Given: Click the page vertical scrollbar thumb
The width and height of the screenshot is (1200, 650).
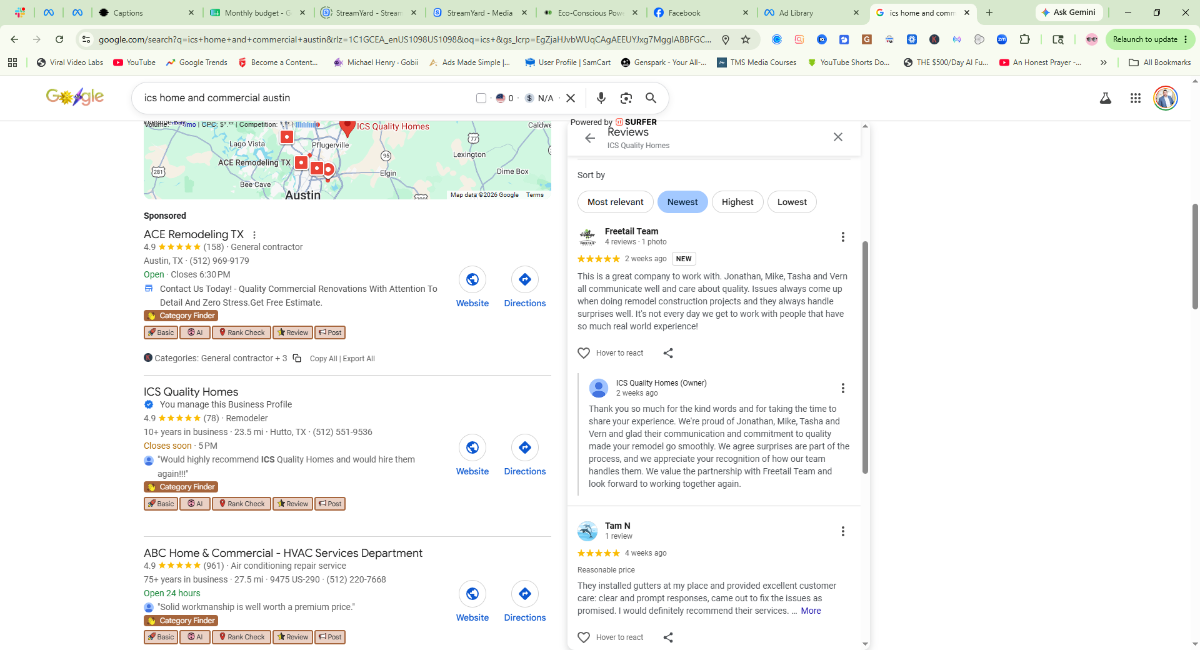Looking at the screenshot, I should click(1195, 258).
